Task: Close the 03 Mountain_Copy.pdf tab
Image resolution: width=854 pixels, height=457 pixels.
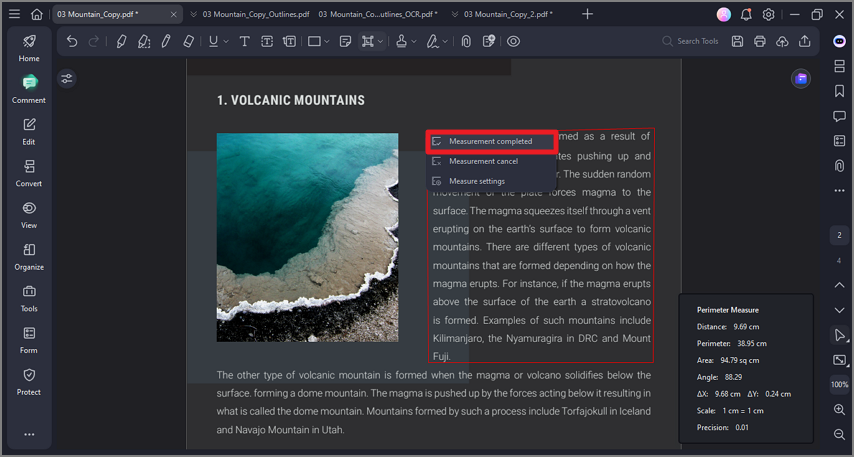Action: point(174,14)
